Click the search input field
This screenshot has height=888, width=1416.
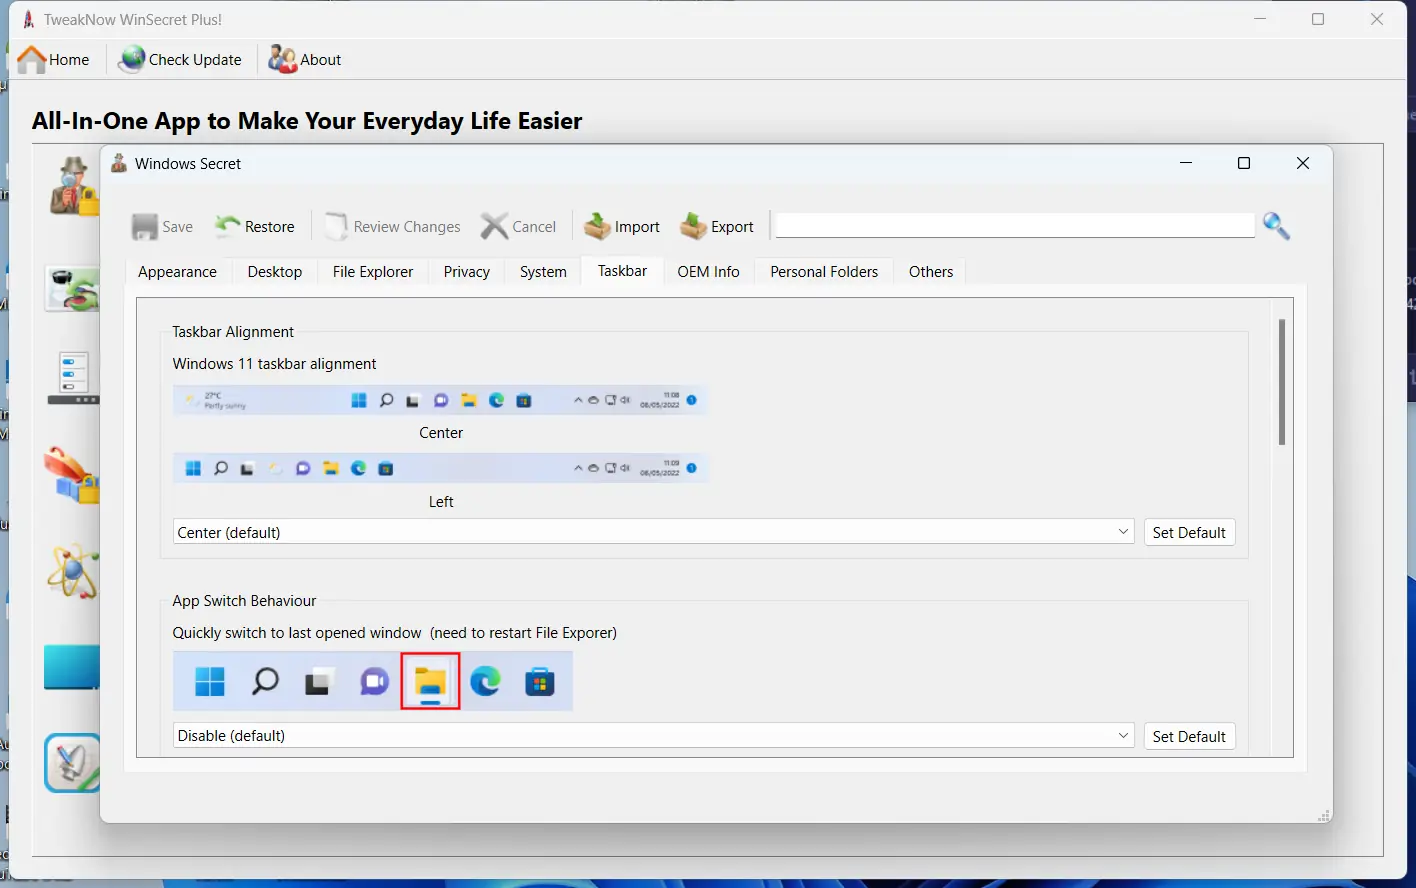click(x=1015, y=225)
